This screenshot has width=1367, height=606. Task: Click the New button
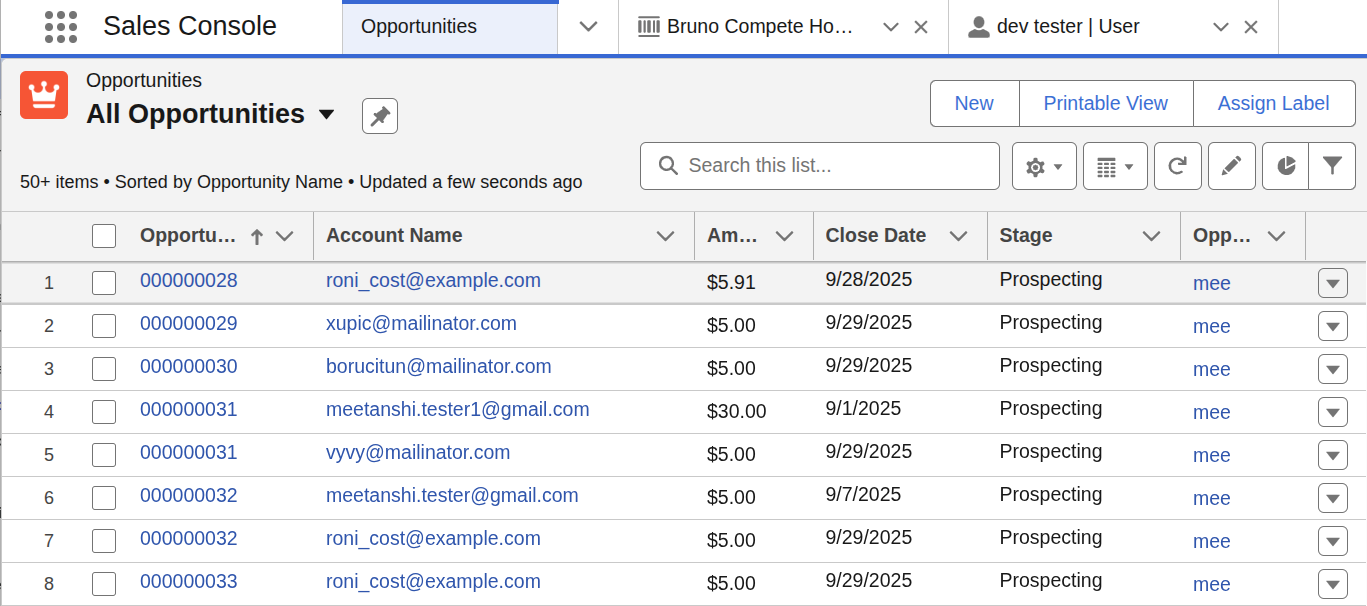tap(974, 104)
